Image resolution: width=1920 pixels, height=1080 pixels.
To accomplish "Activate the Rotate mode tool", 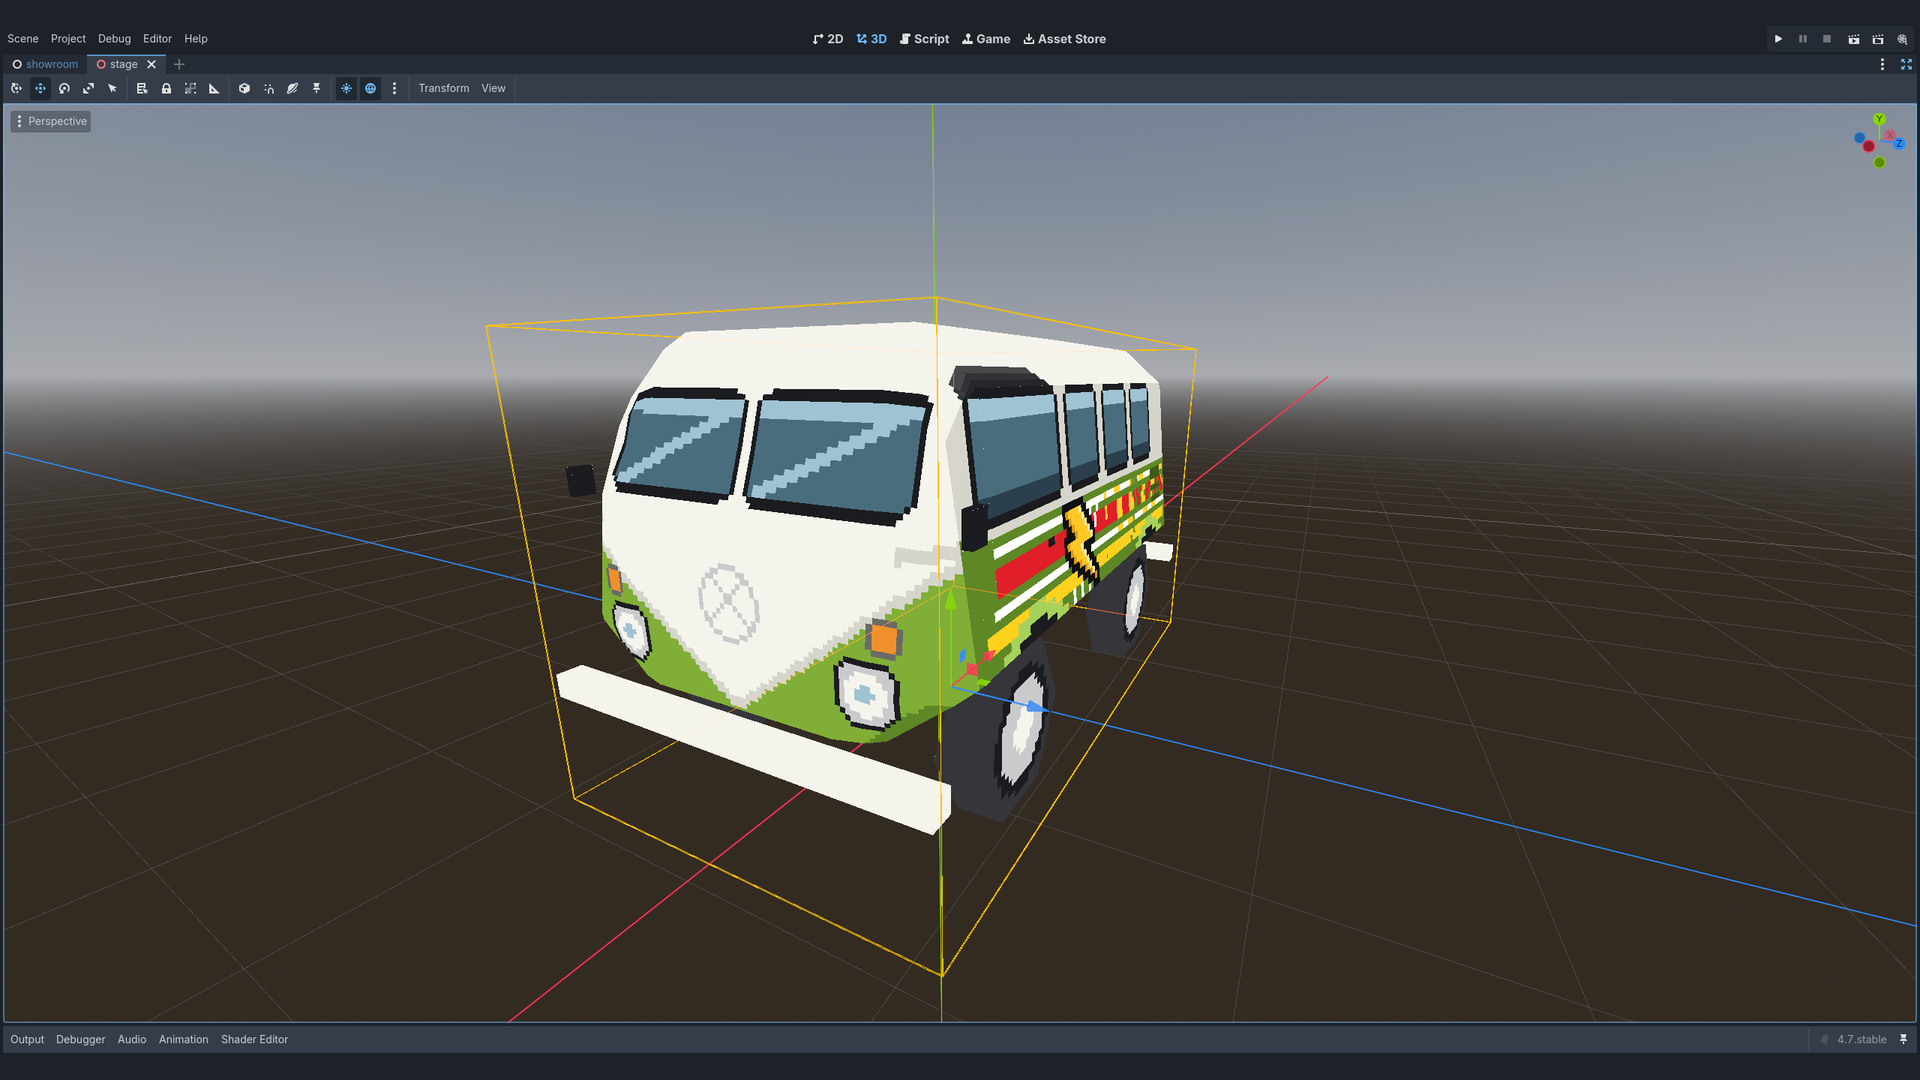I will (x=64, y=88).
